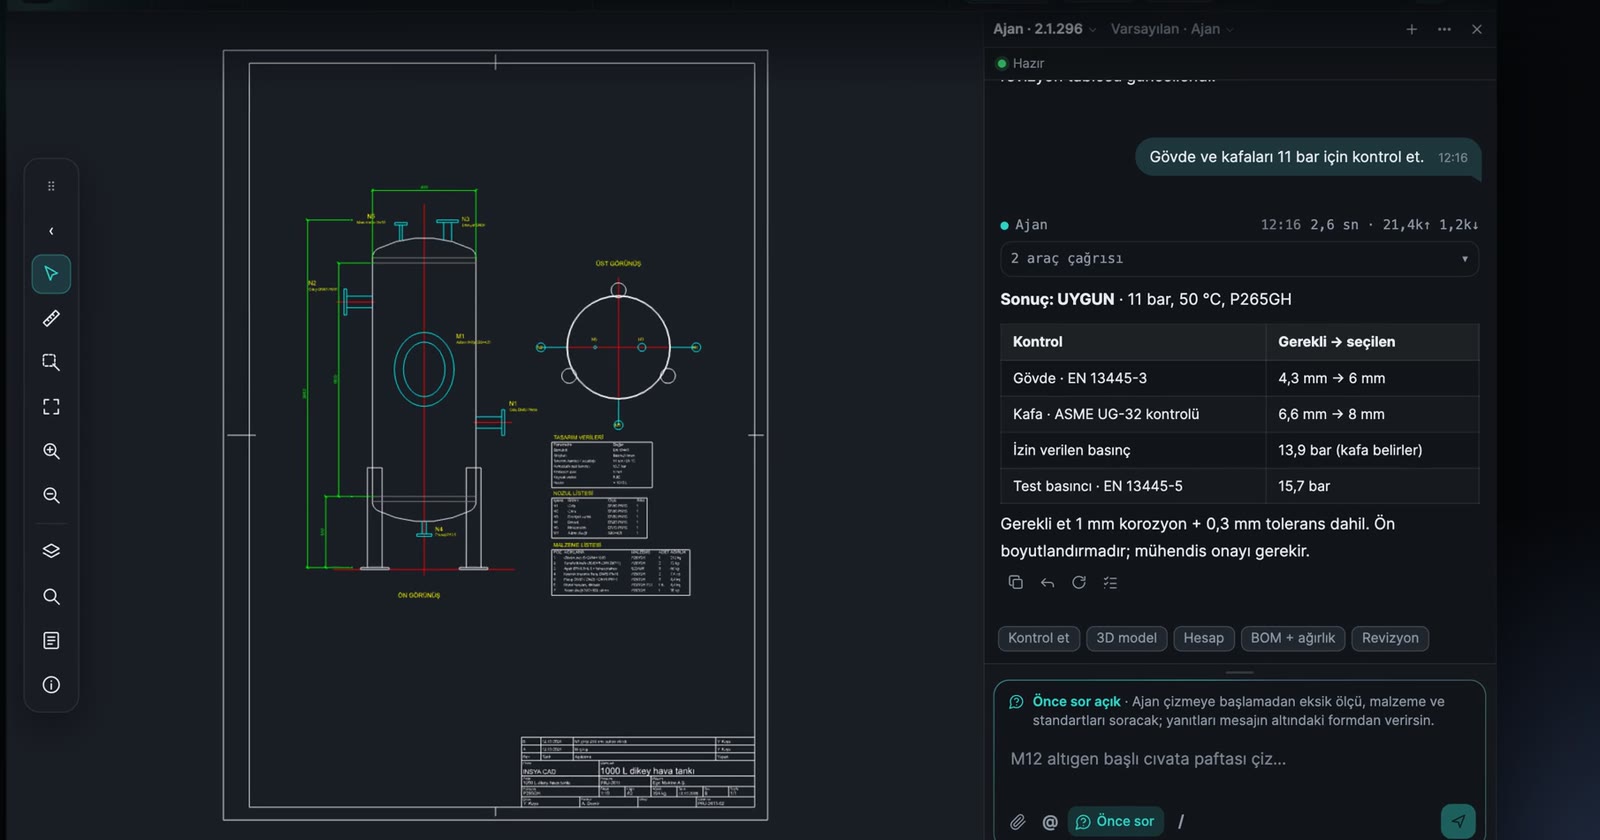Screen dimensions: 1600x840
Task: Choose the zoom-to-area tool
Action: tap(51, 362)
